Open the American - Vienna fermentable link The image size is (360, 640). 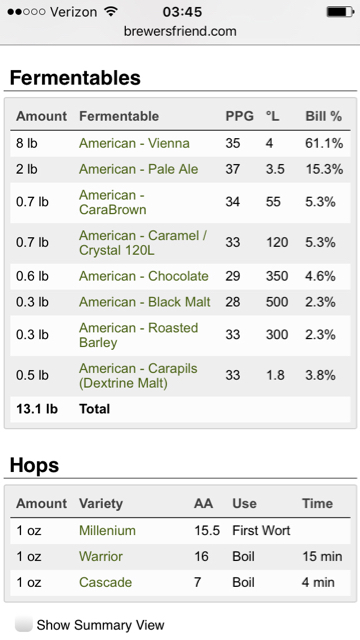(x=134, y=143)
